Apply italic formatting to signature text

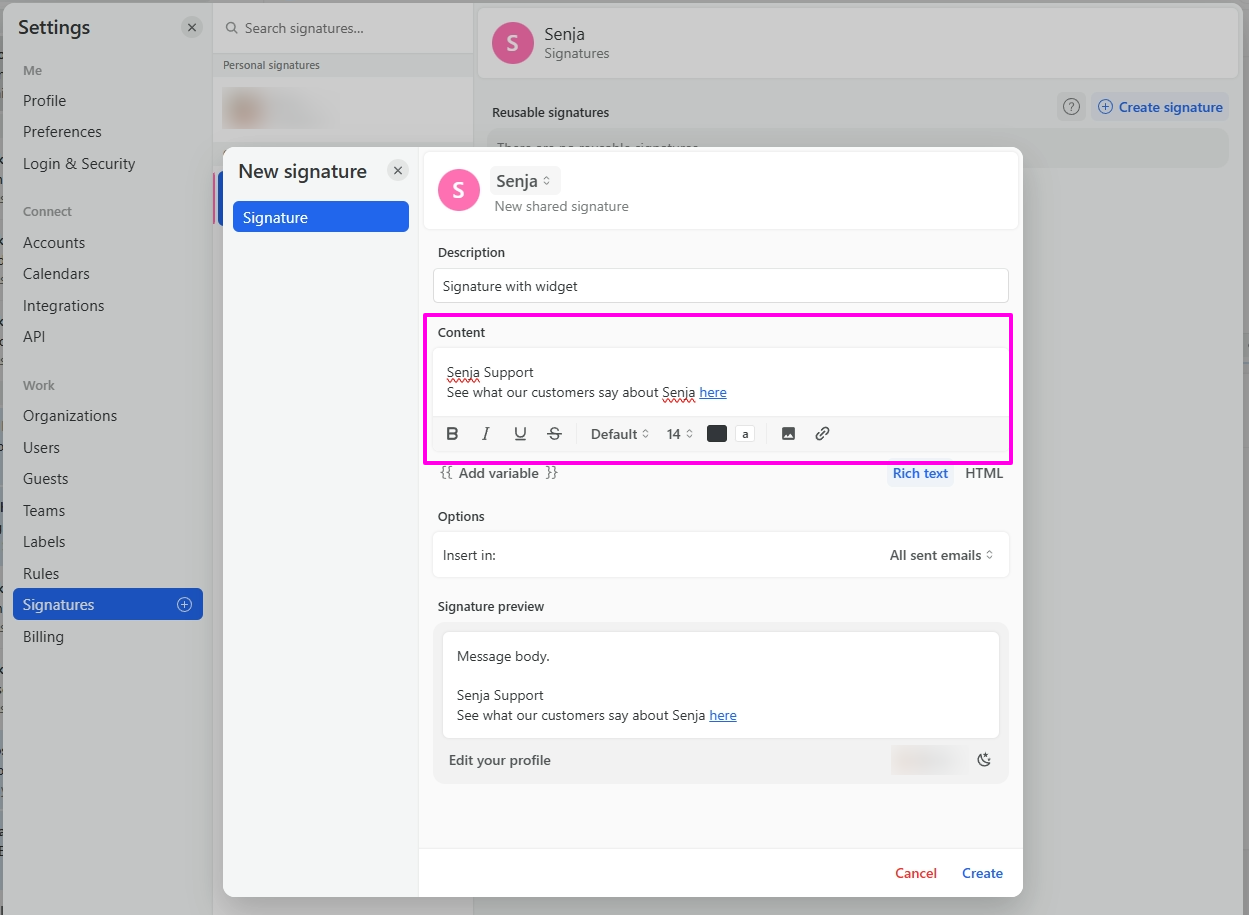pyautogui.click(x=486, y=434)
